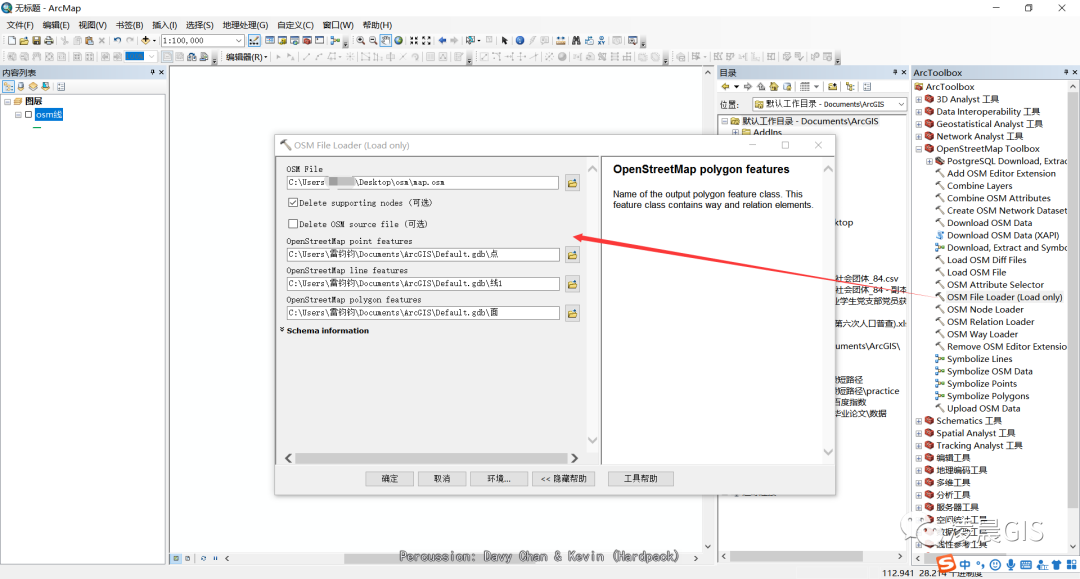Click the 取消 button
1080x579 pixels.
pos(442,478)
